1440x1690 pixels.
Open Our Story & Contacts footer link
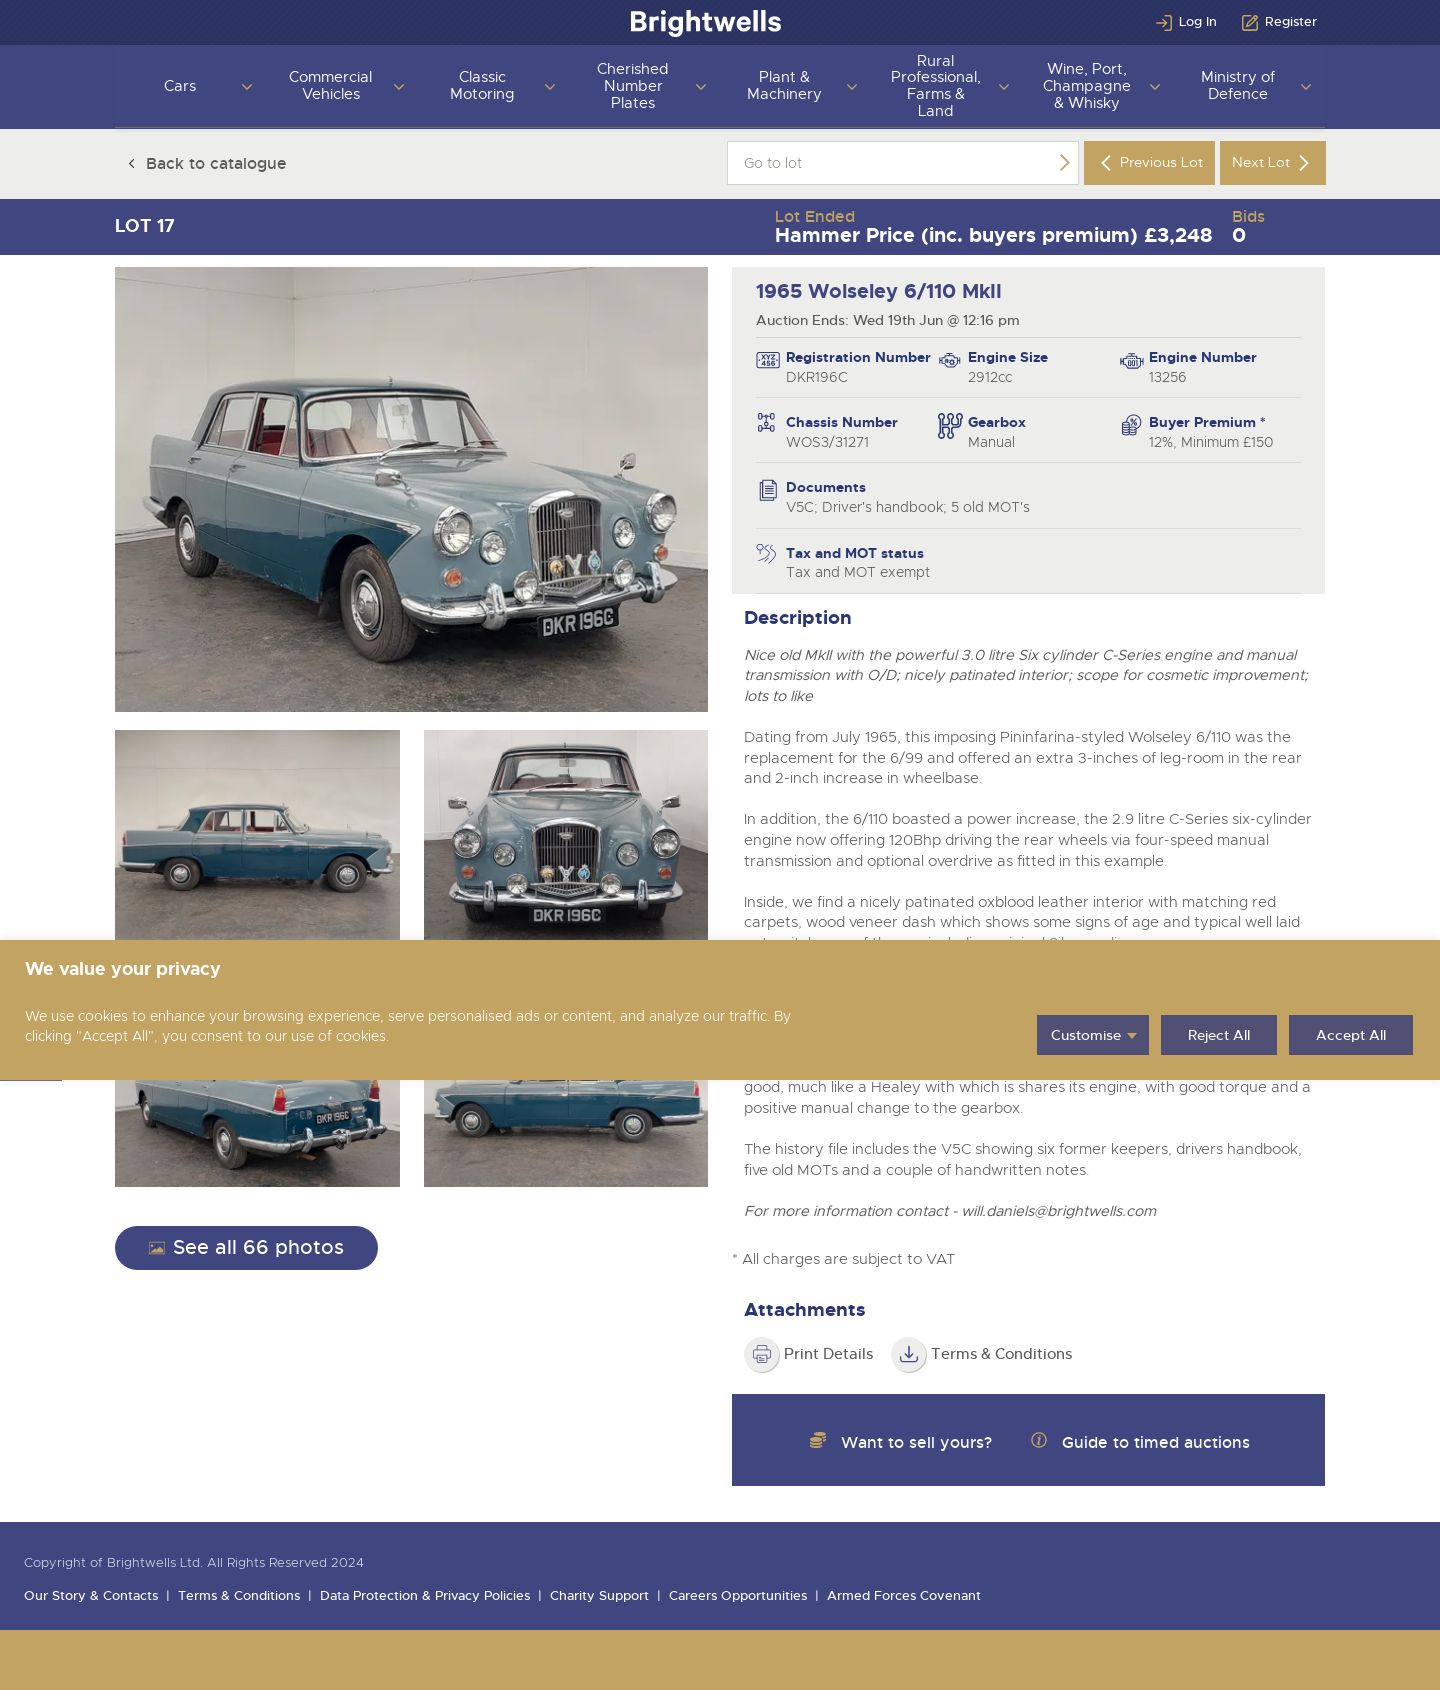91,1596
